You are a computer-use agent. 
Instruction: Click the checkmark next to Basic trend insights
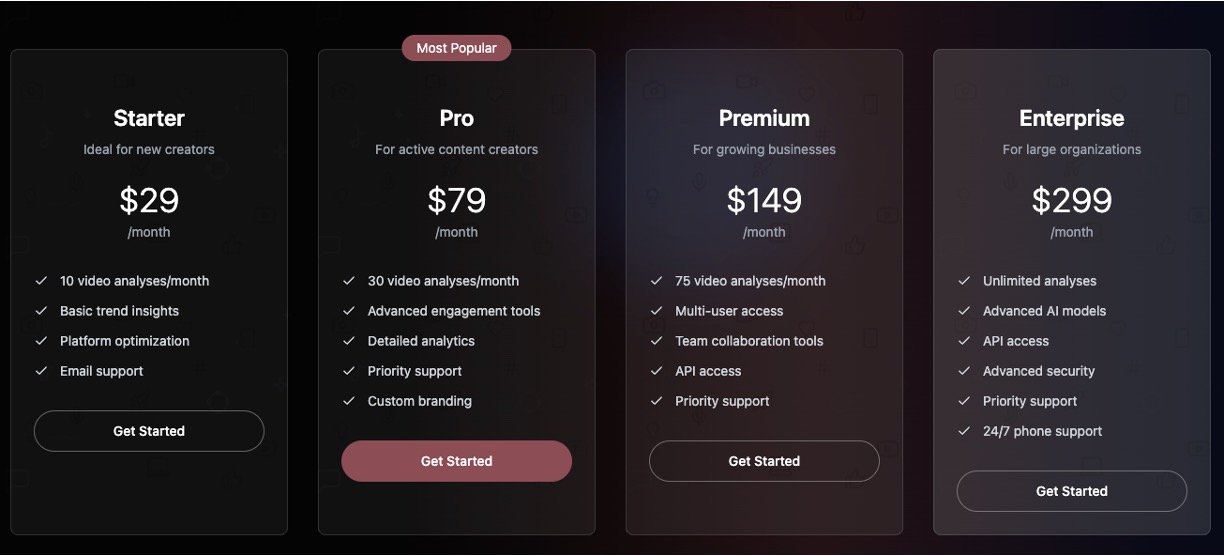42,311
